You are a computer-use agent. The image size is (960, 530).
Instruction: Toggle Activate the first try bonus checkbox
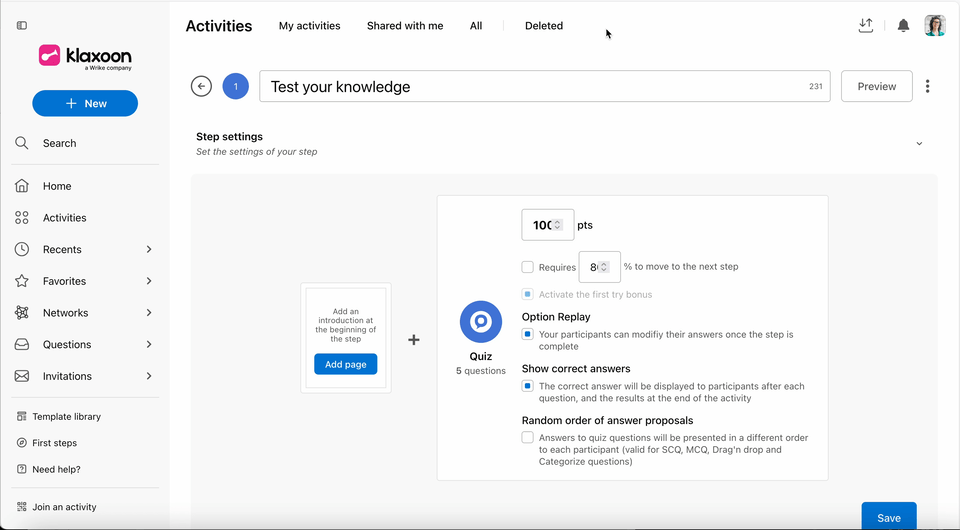click(x=527, y=294)
